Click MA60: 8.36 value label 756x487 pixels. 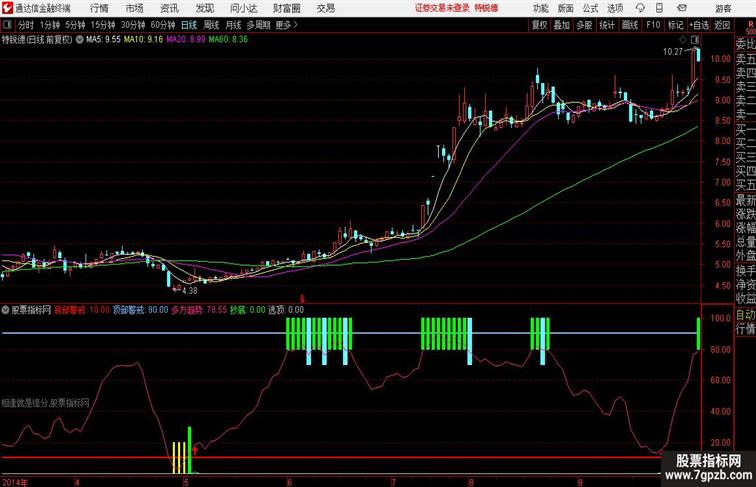pyautogui.click(x=228, y=40)
